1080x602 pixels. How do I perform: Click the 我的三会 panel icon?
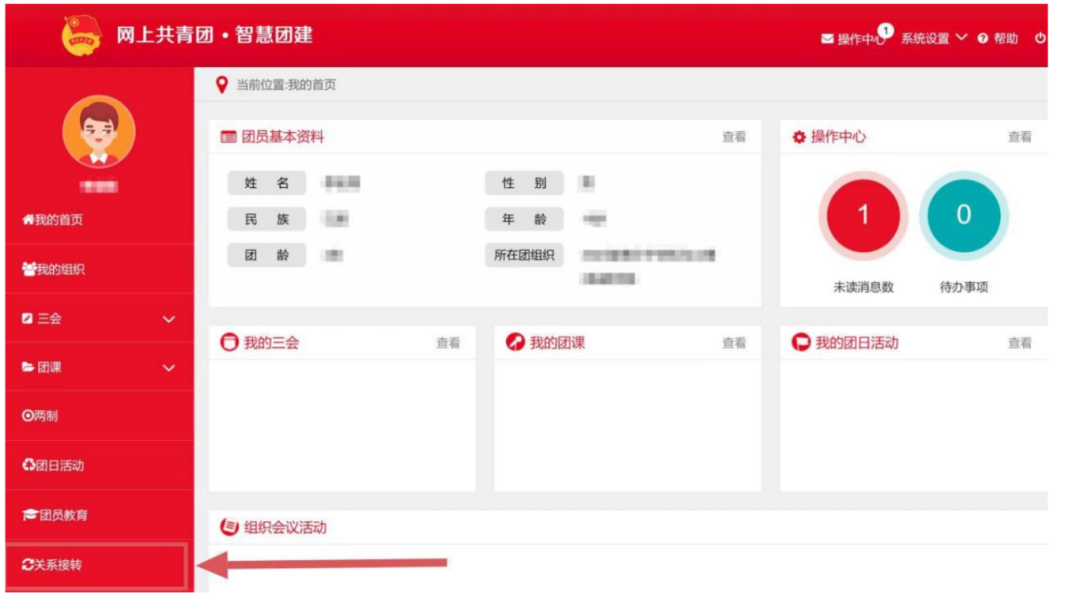pyautogui.click(x=230, y=343)
